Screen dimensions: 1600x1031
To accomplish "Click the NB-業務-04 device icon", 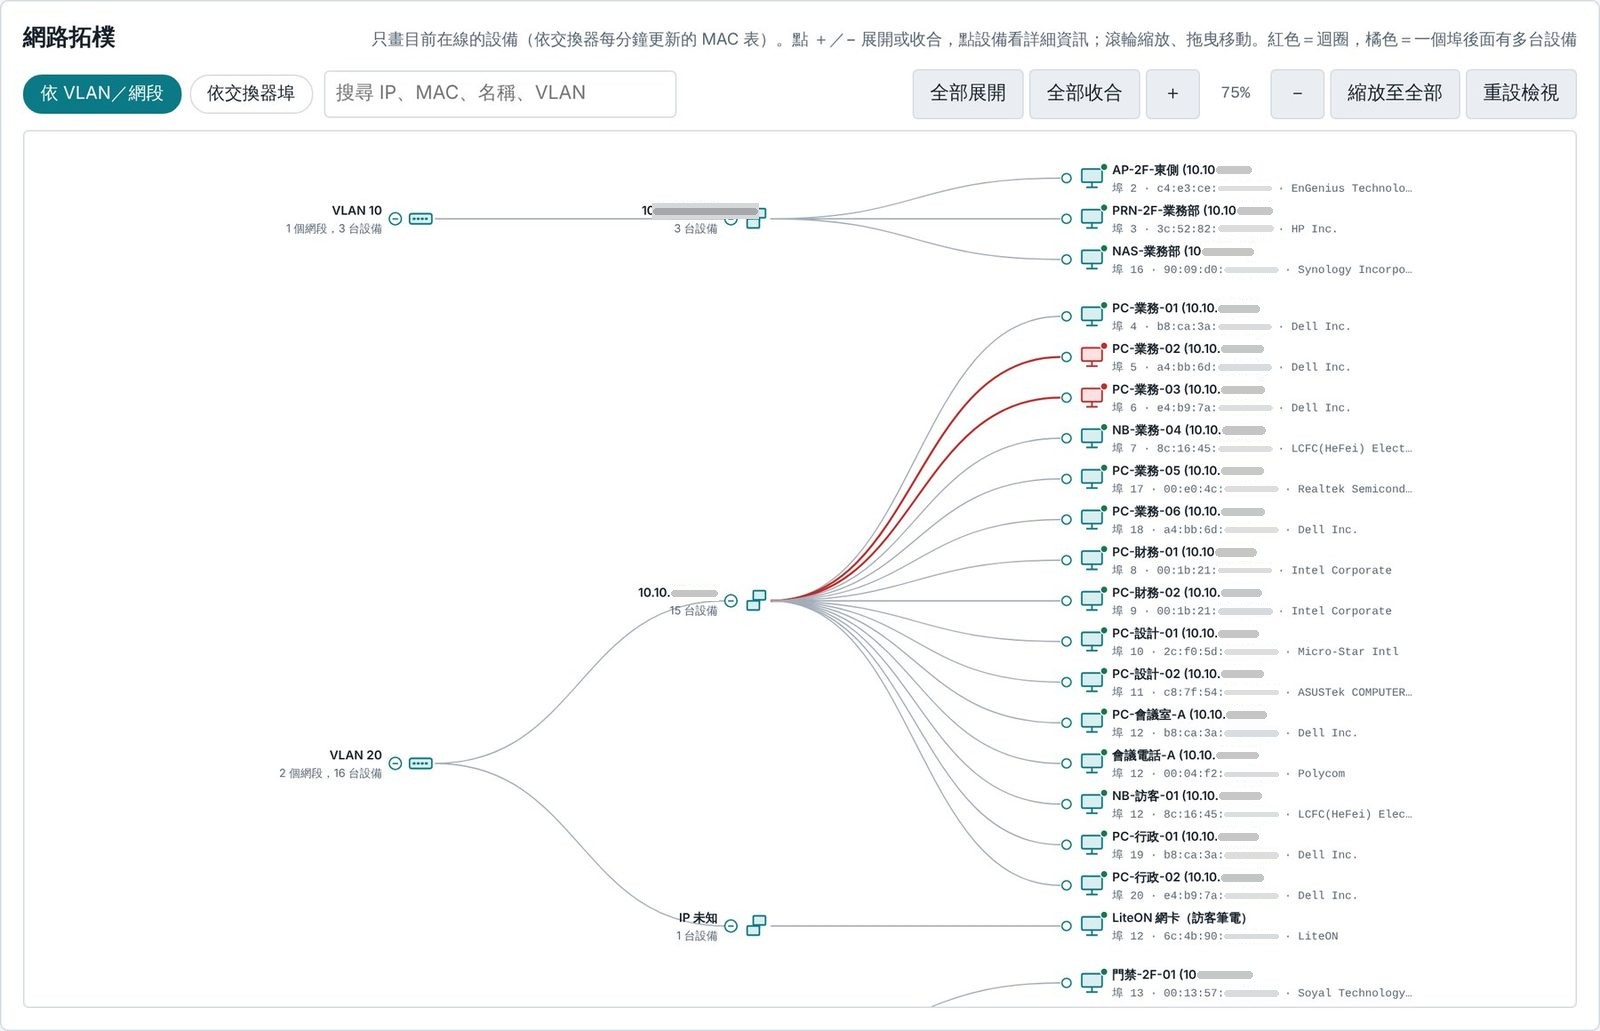I will (1092, 438).
